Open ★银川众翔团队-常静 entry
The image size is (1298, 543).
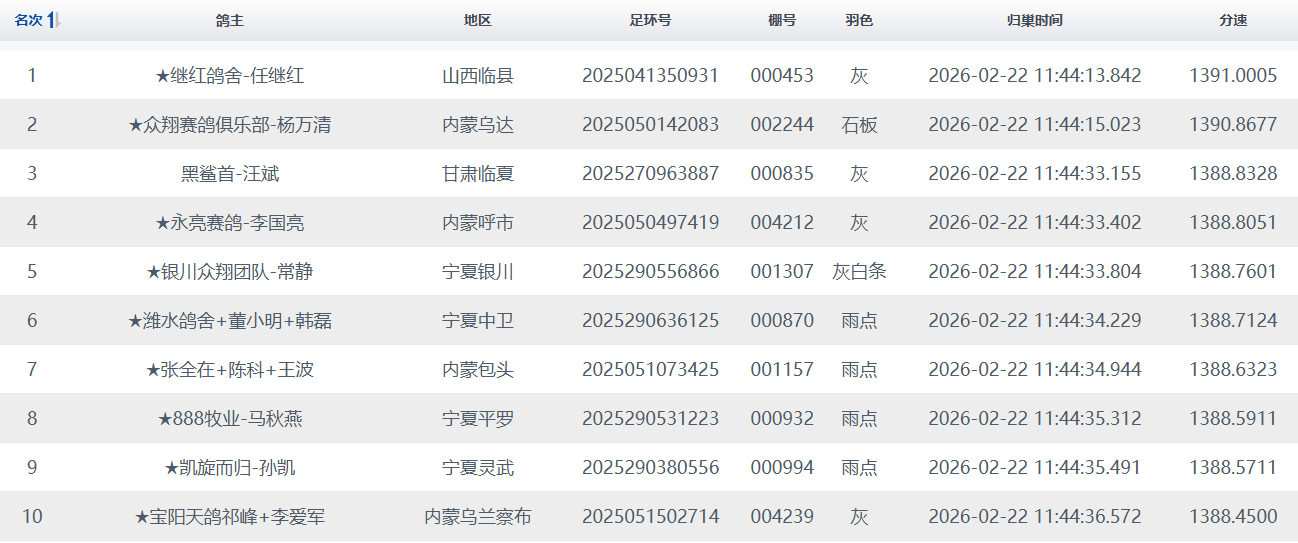click(230, 272)
